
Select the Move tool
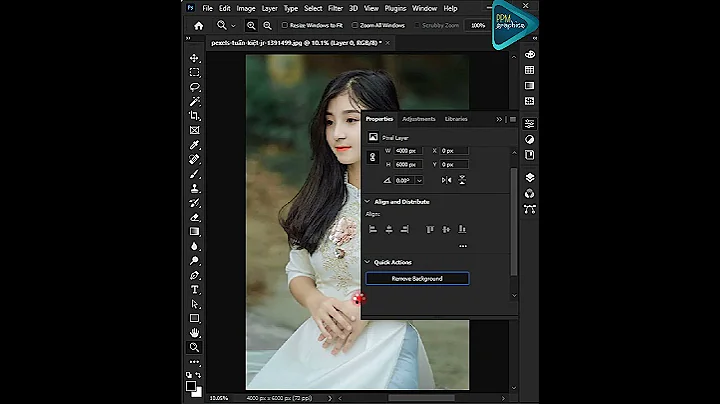pos(194,58)
